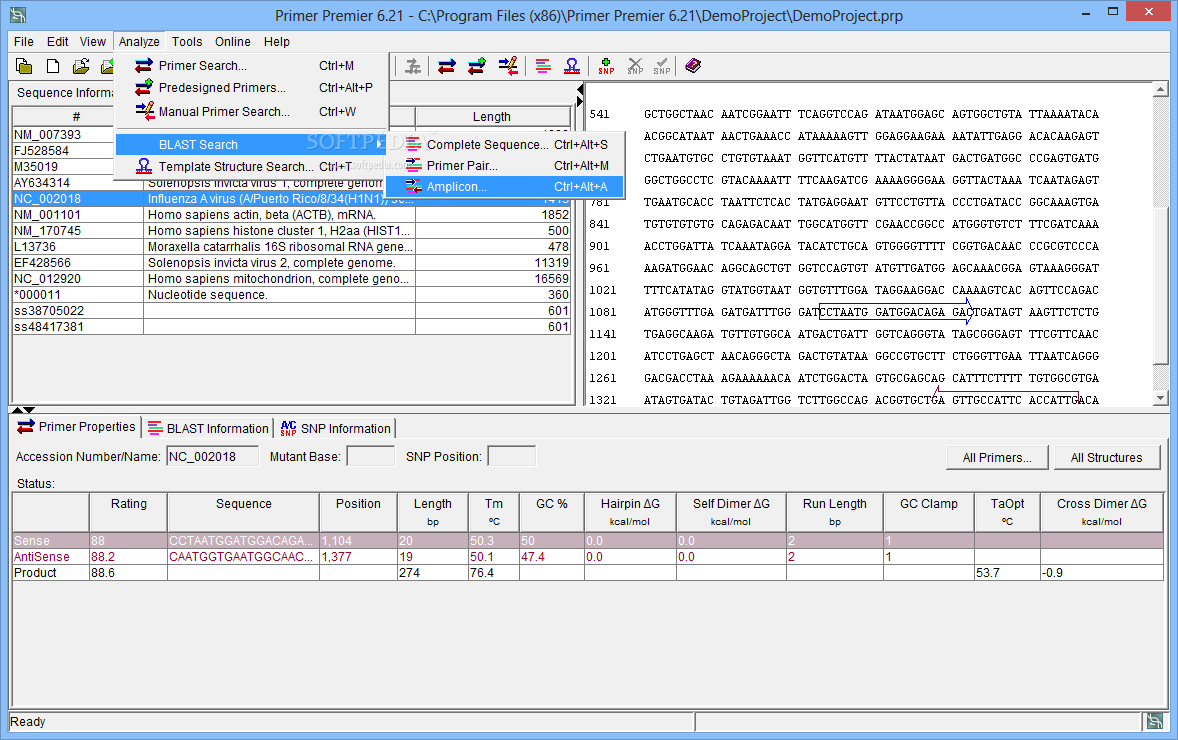Choose Primer Search from Analyze menu

pyautogui.click(x=251, y=65)
